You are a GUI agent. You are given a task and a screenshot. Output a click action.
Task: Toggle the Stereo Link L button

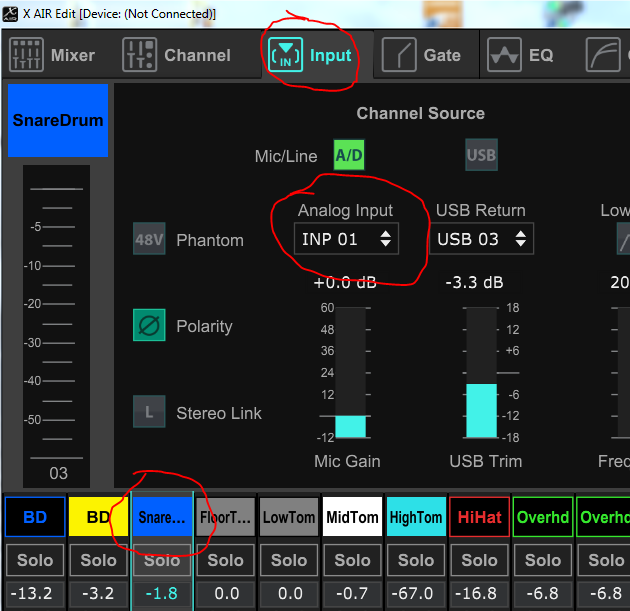click(x=149, y=412)
